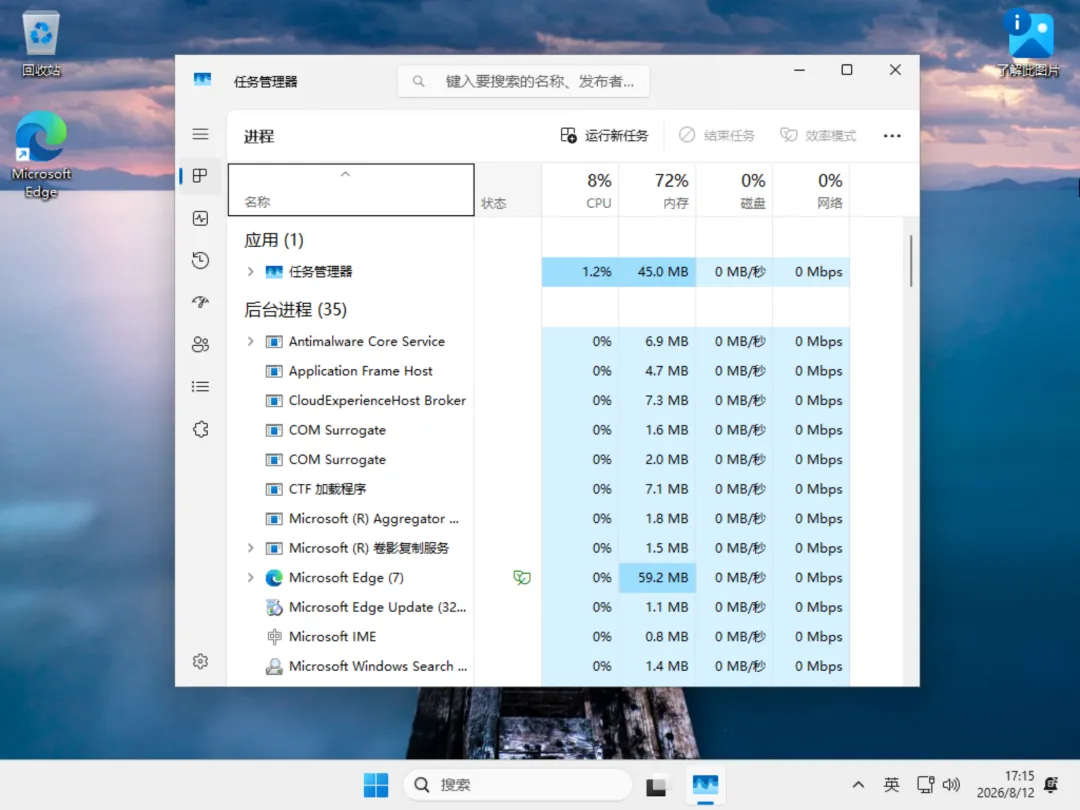Open the 了解此图片 desktop icon
The width and height of the screenshot is (1080, 810).
pyautogui.click(x=1030, y=43)
